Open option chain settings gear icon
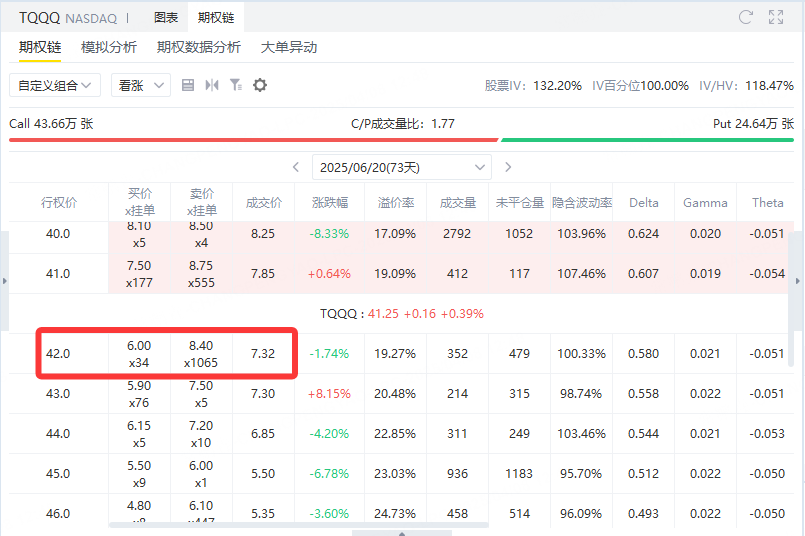The height and width of the screenshot is (536, 805). tap(260, 85)
